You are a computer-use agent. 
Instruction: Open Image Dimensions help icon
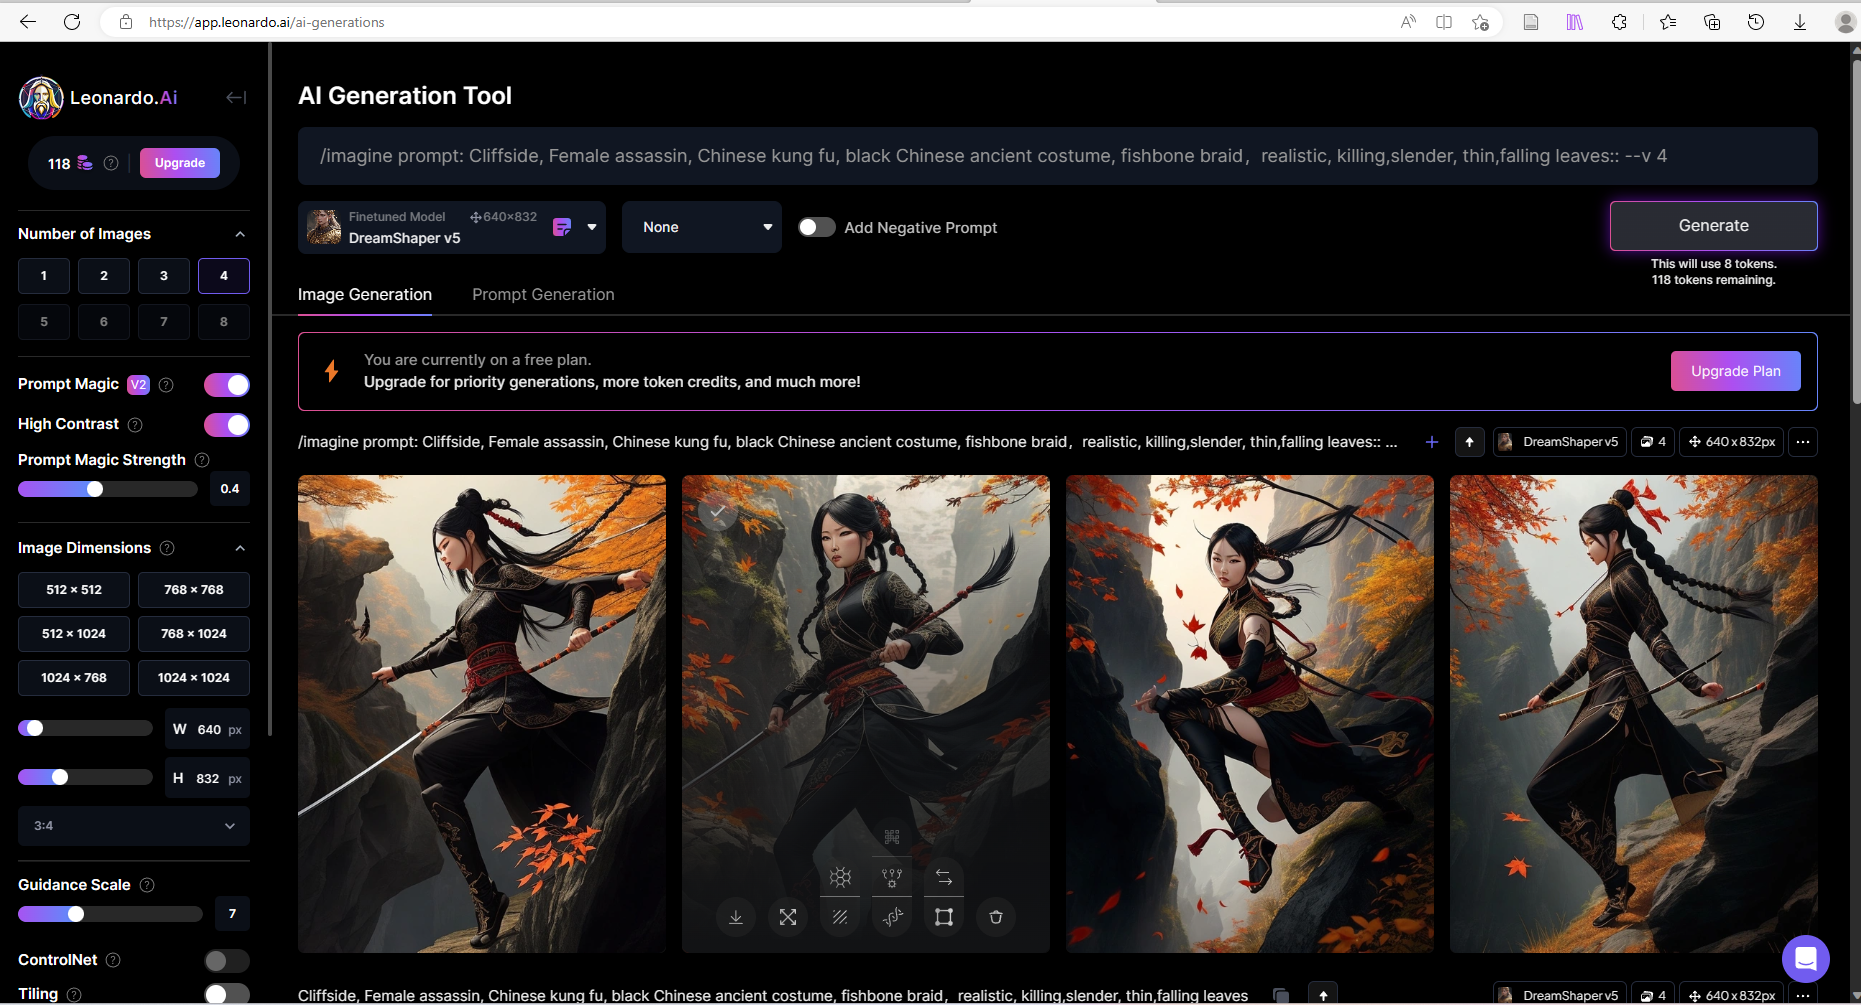pyautogui.click(x=167, y=548)
